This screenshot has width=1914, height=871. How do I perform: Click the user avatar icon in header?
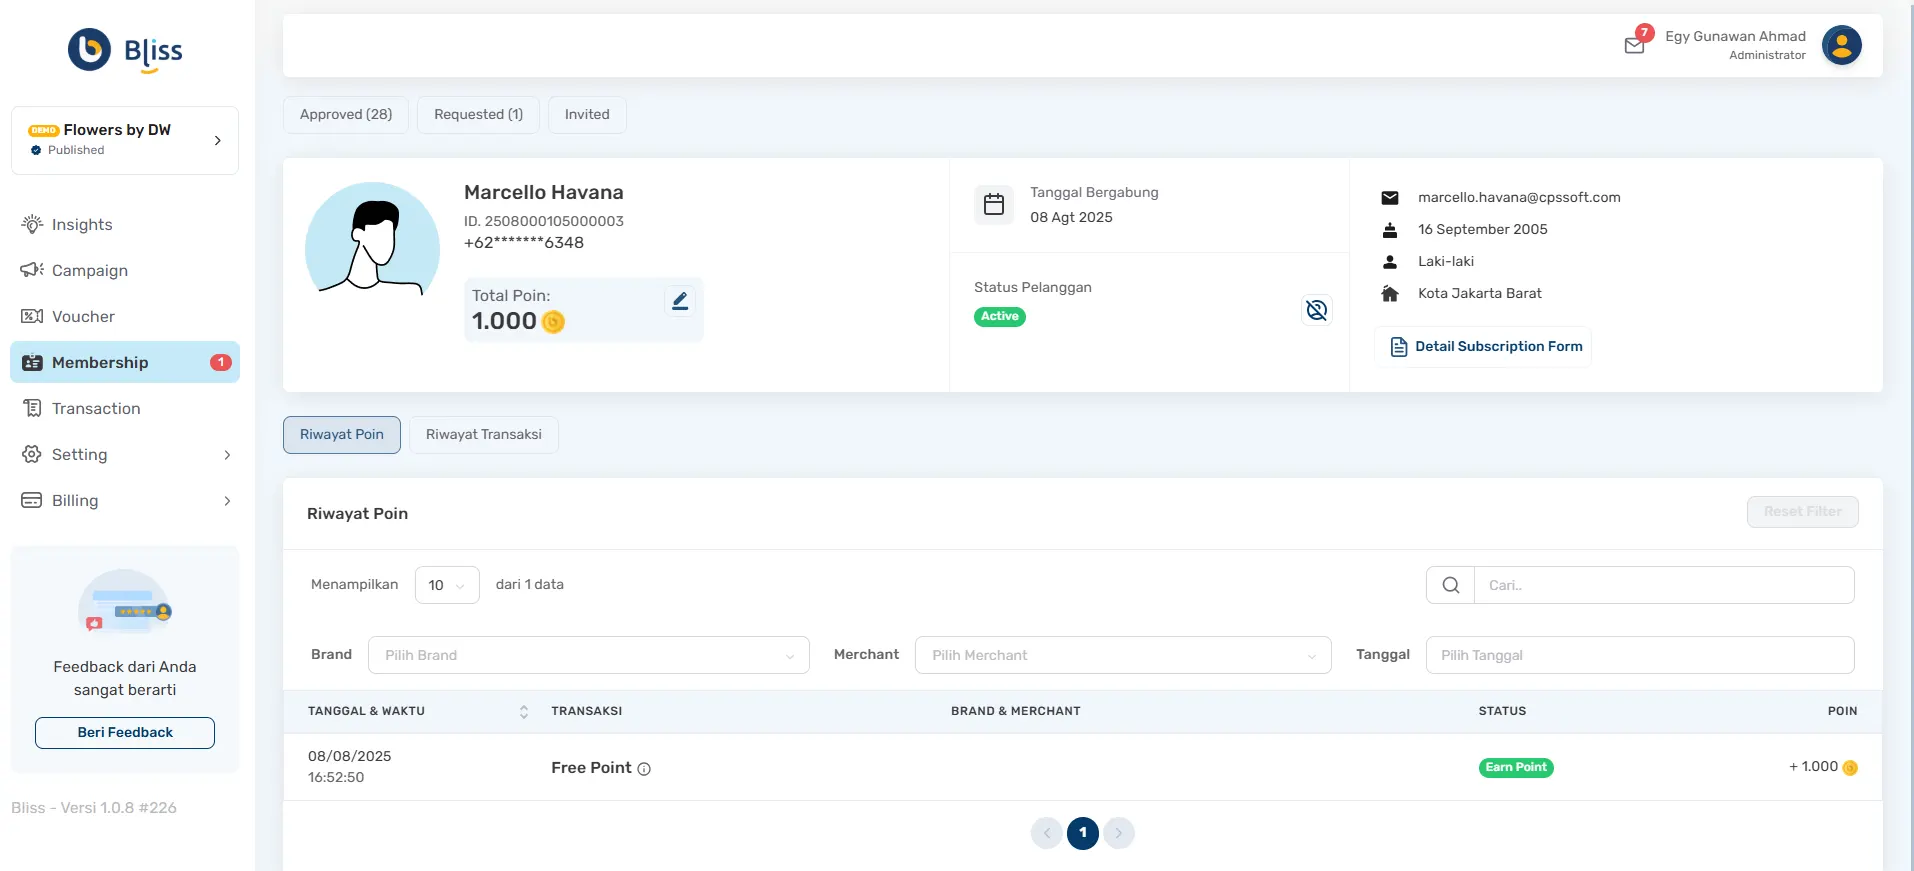1841,45
